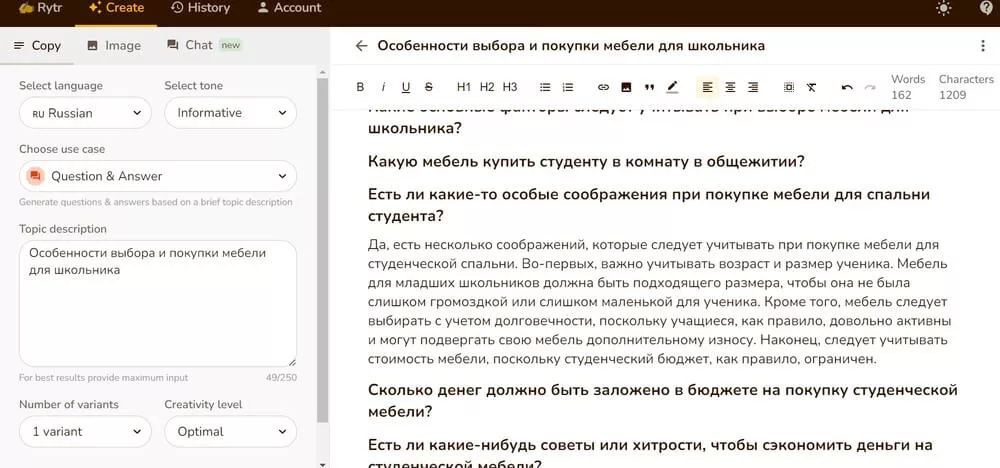The width and height of the screenshot is (1000, 468).
Task: Open the text highlight color tool
Action: click(x=672, y=87)
